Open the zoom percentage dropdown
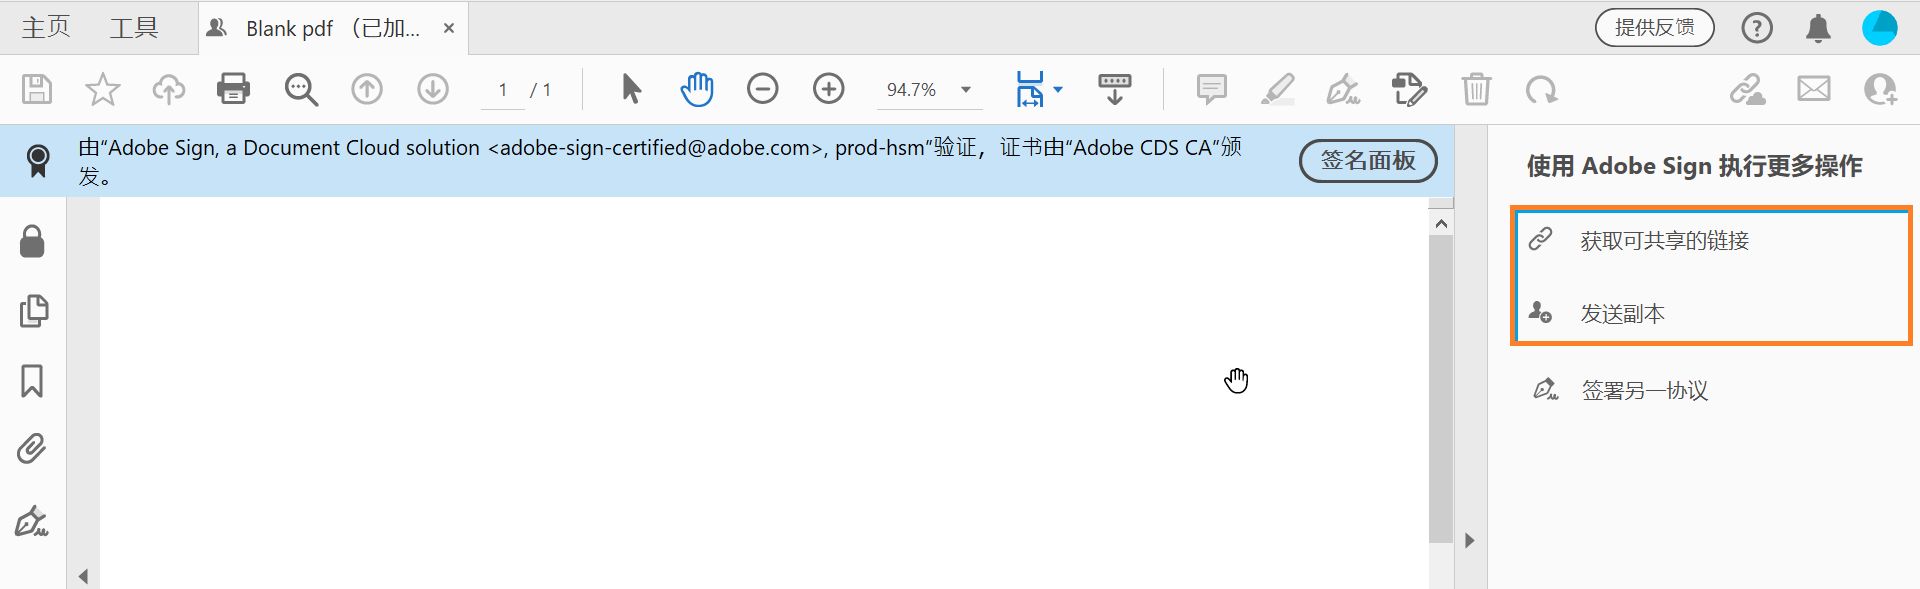This screenshot has width=1920, height=589. point(966,89)
